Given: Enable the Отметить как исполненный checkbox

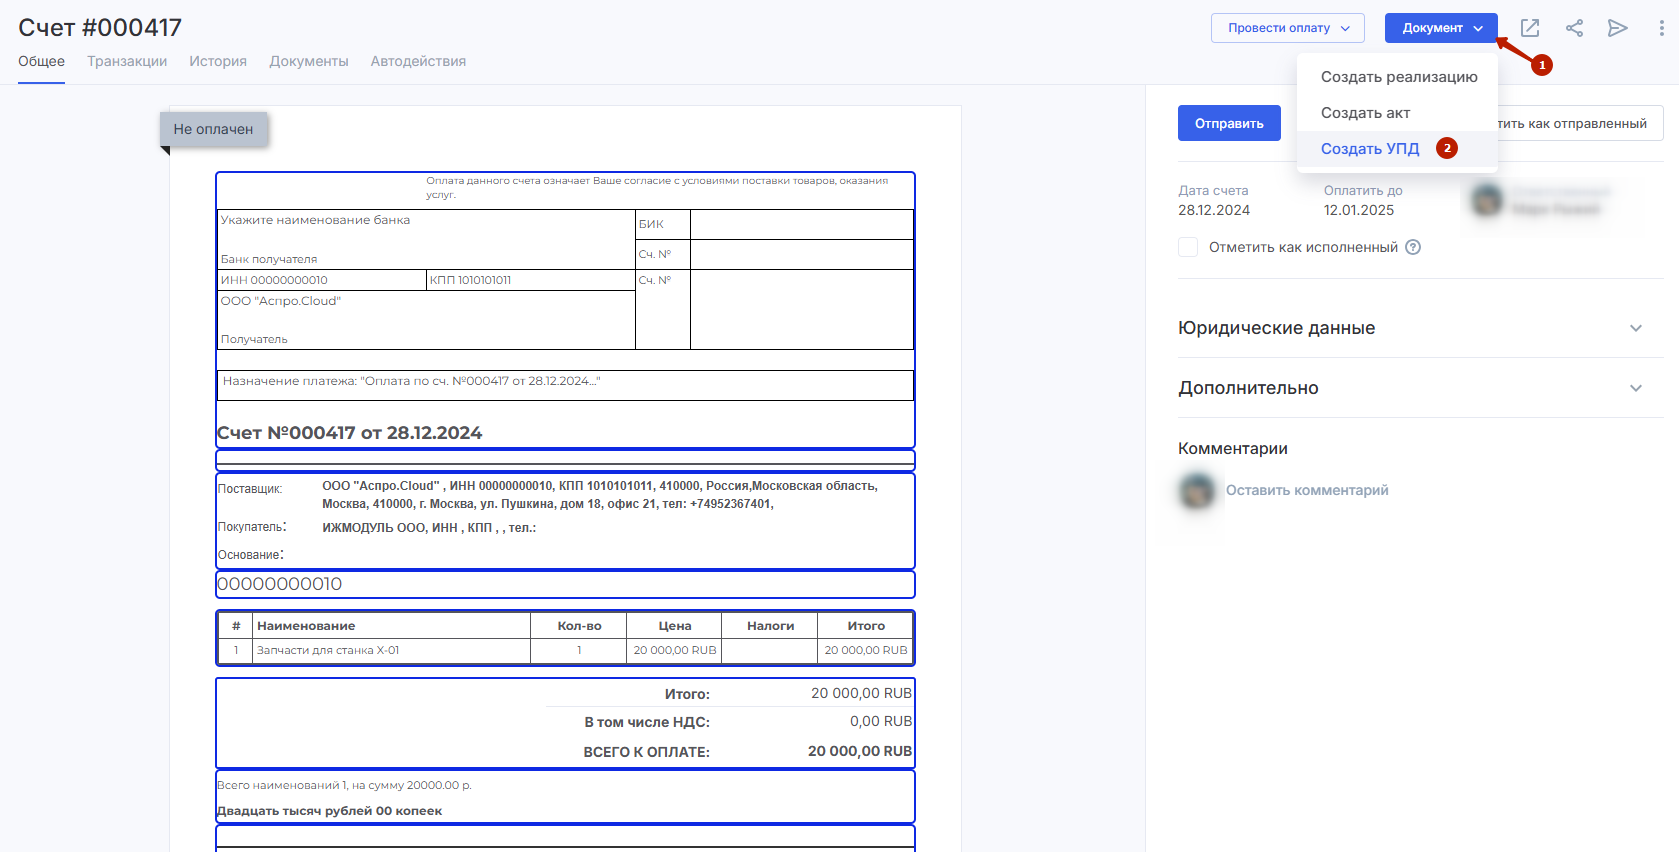Looking at the screenshot, I should point(1188,247).
